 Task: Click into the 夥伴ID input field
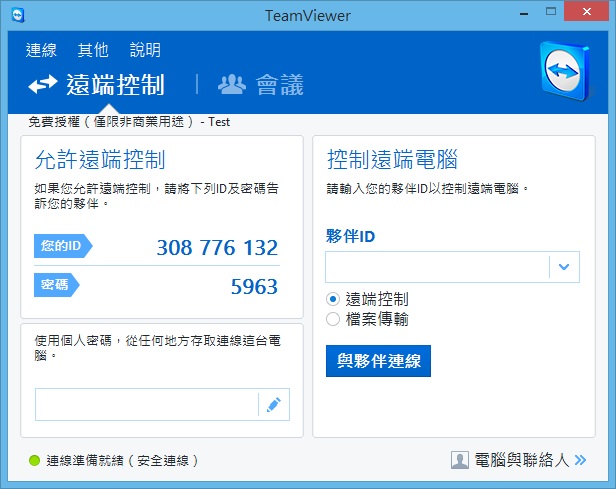click(437, 267)
